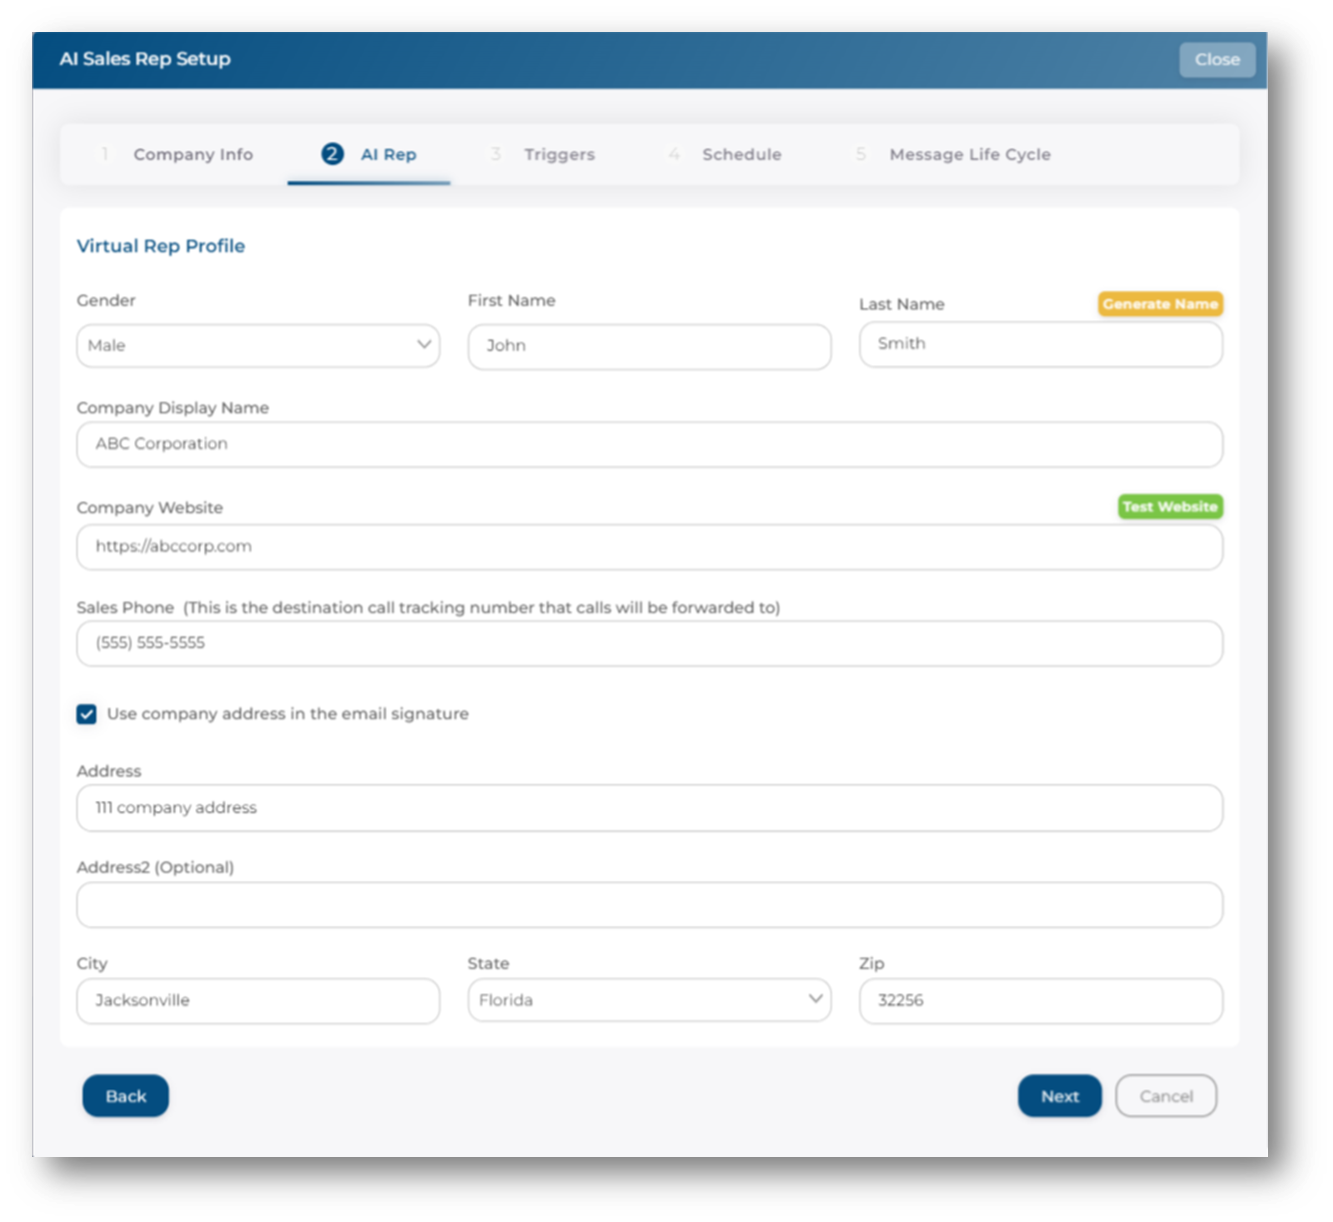
Task: Close the AI Sales Rep Setup dialog
Action: (1217, 59)
